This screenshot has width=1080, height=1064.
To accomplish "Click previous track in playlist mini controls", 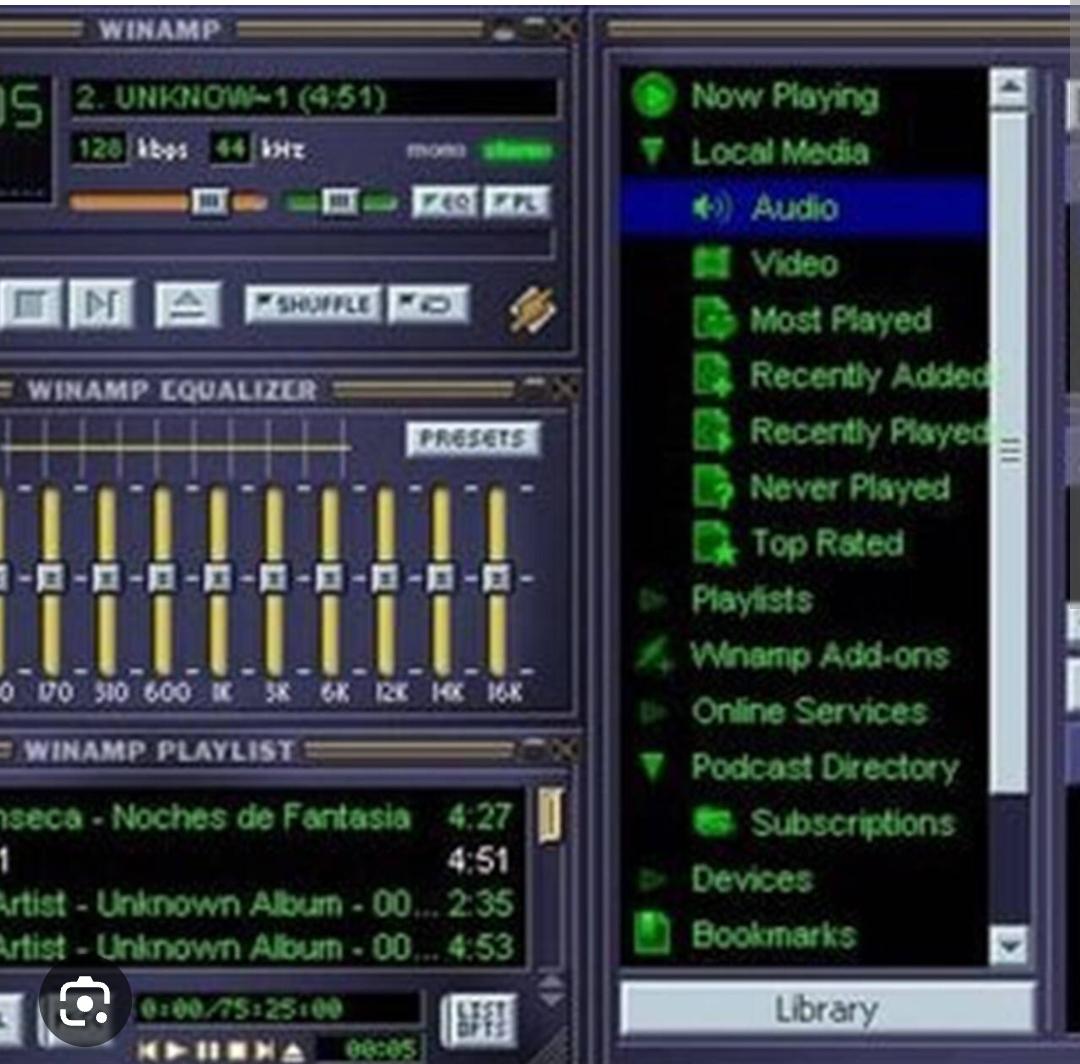I will [147, 1051].
